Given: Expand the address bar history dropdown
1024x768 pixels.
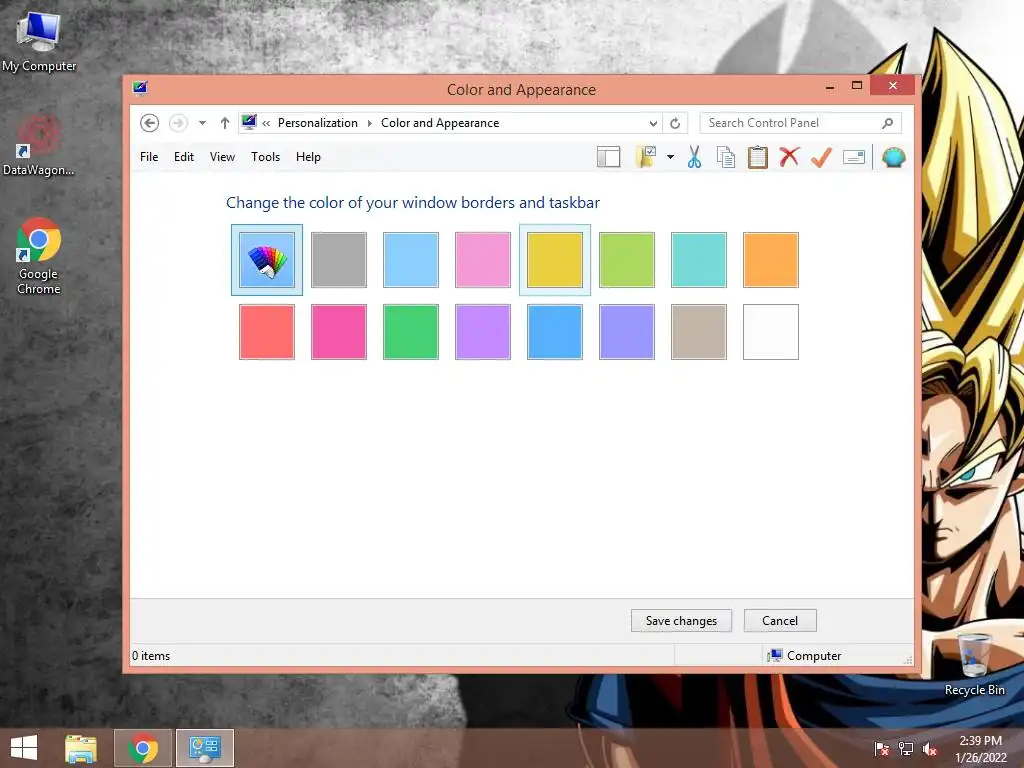Looking at the screenshot, I should click(x=653, y=123).
